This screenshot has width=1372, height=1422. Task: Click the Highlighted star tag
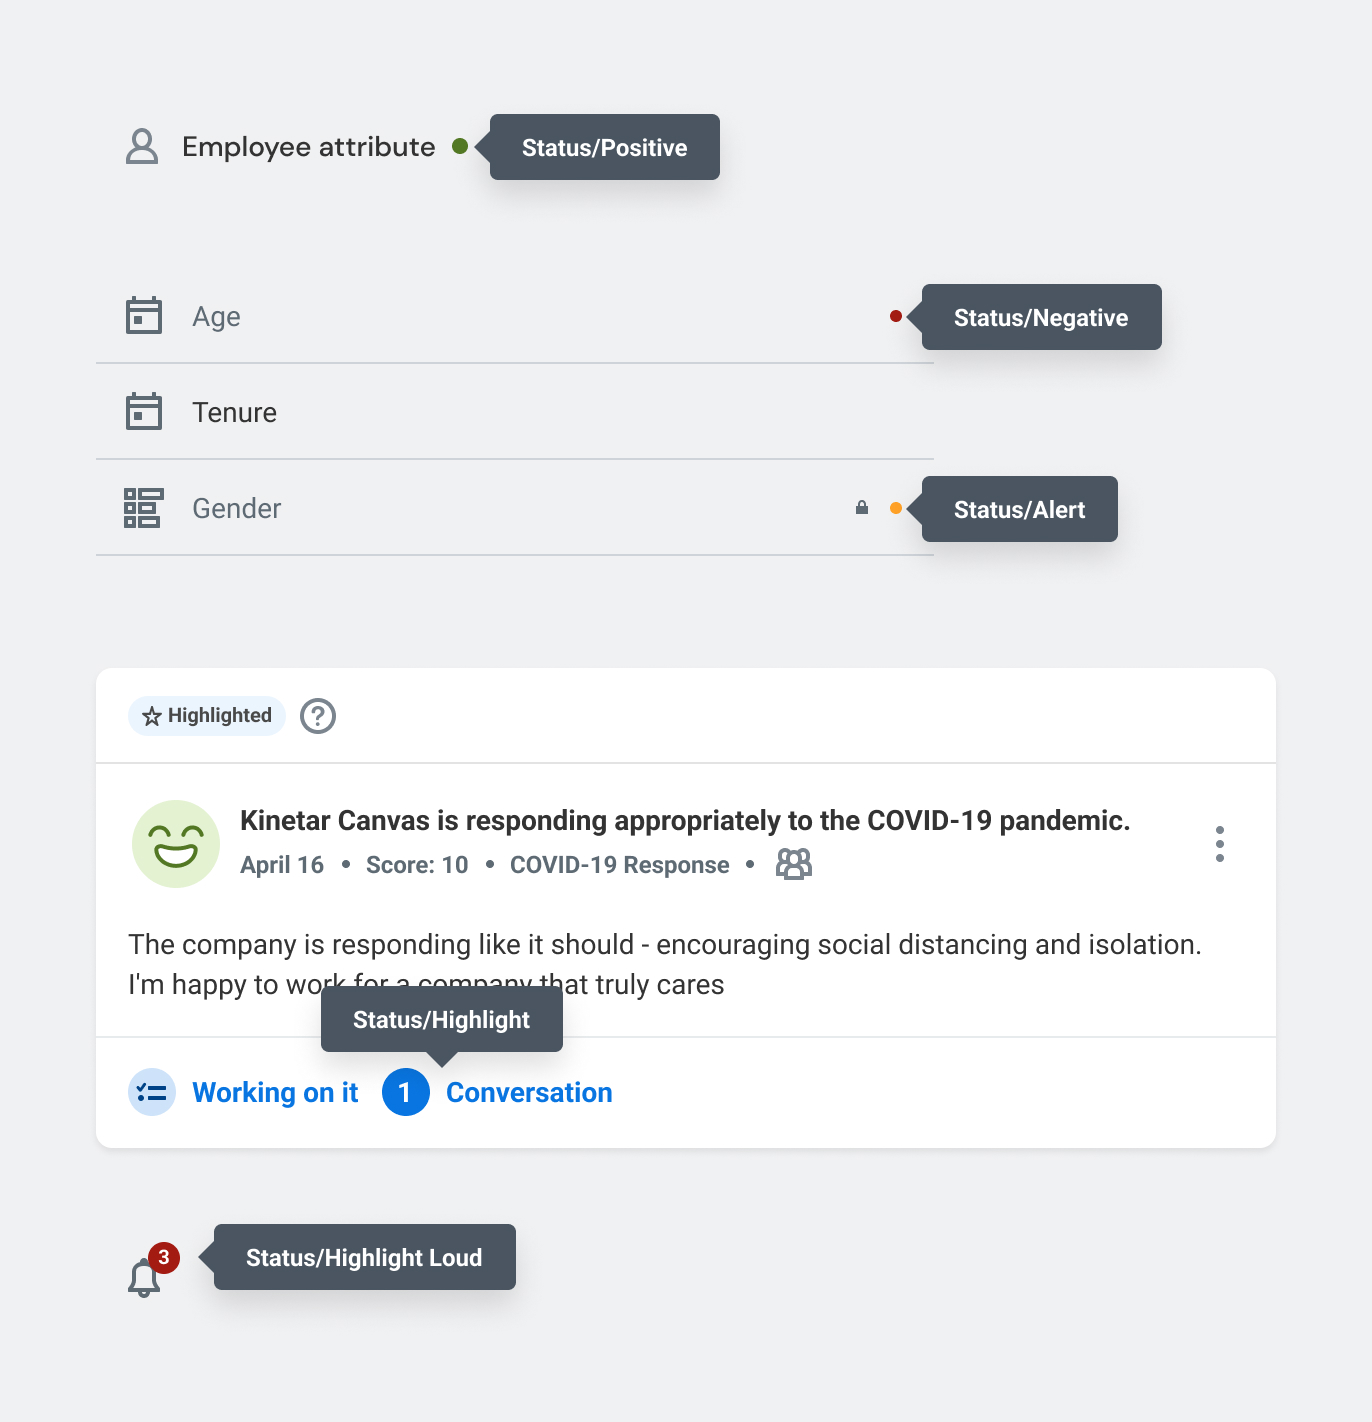tap(207, 716)
